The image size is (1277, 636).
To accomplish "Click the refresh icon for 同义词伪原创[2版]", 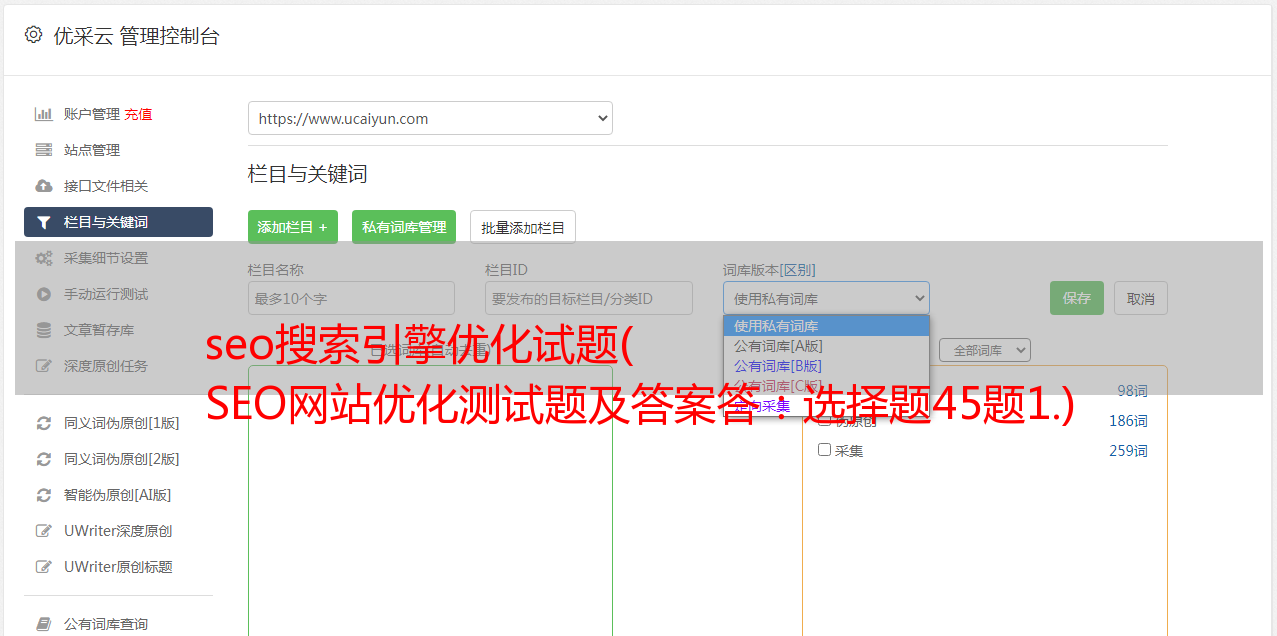I will [x=43, y=459].
